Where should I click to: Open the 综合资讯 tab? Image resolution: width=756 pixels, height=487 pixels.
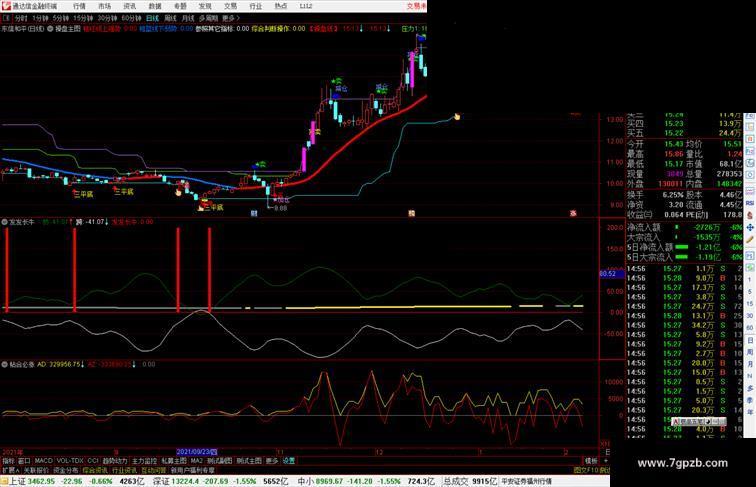(95, 470)
